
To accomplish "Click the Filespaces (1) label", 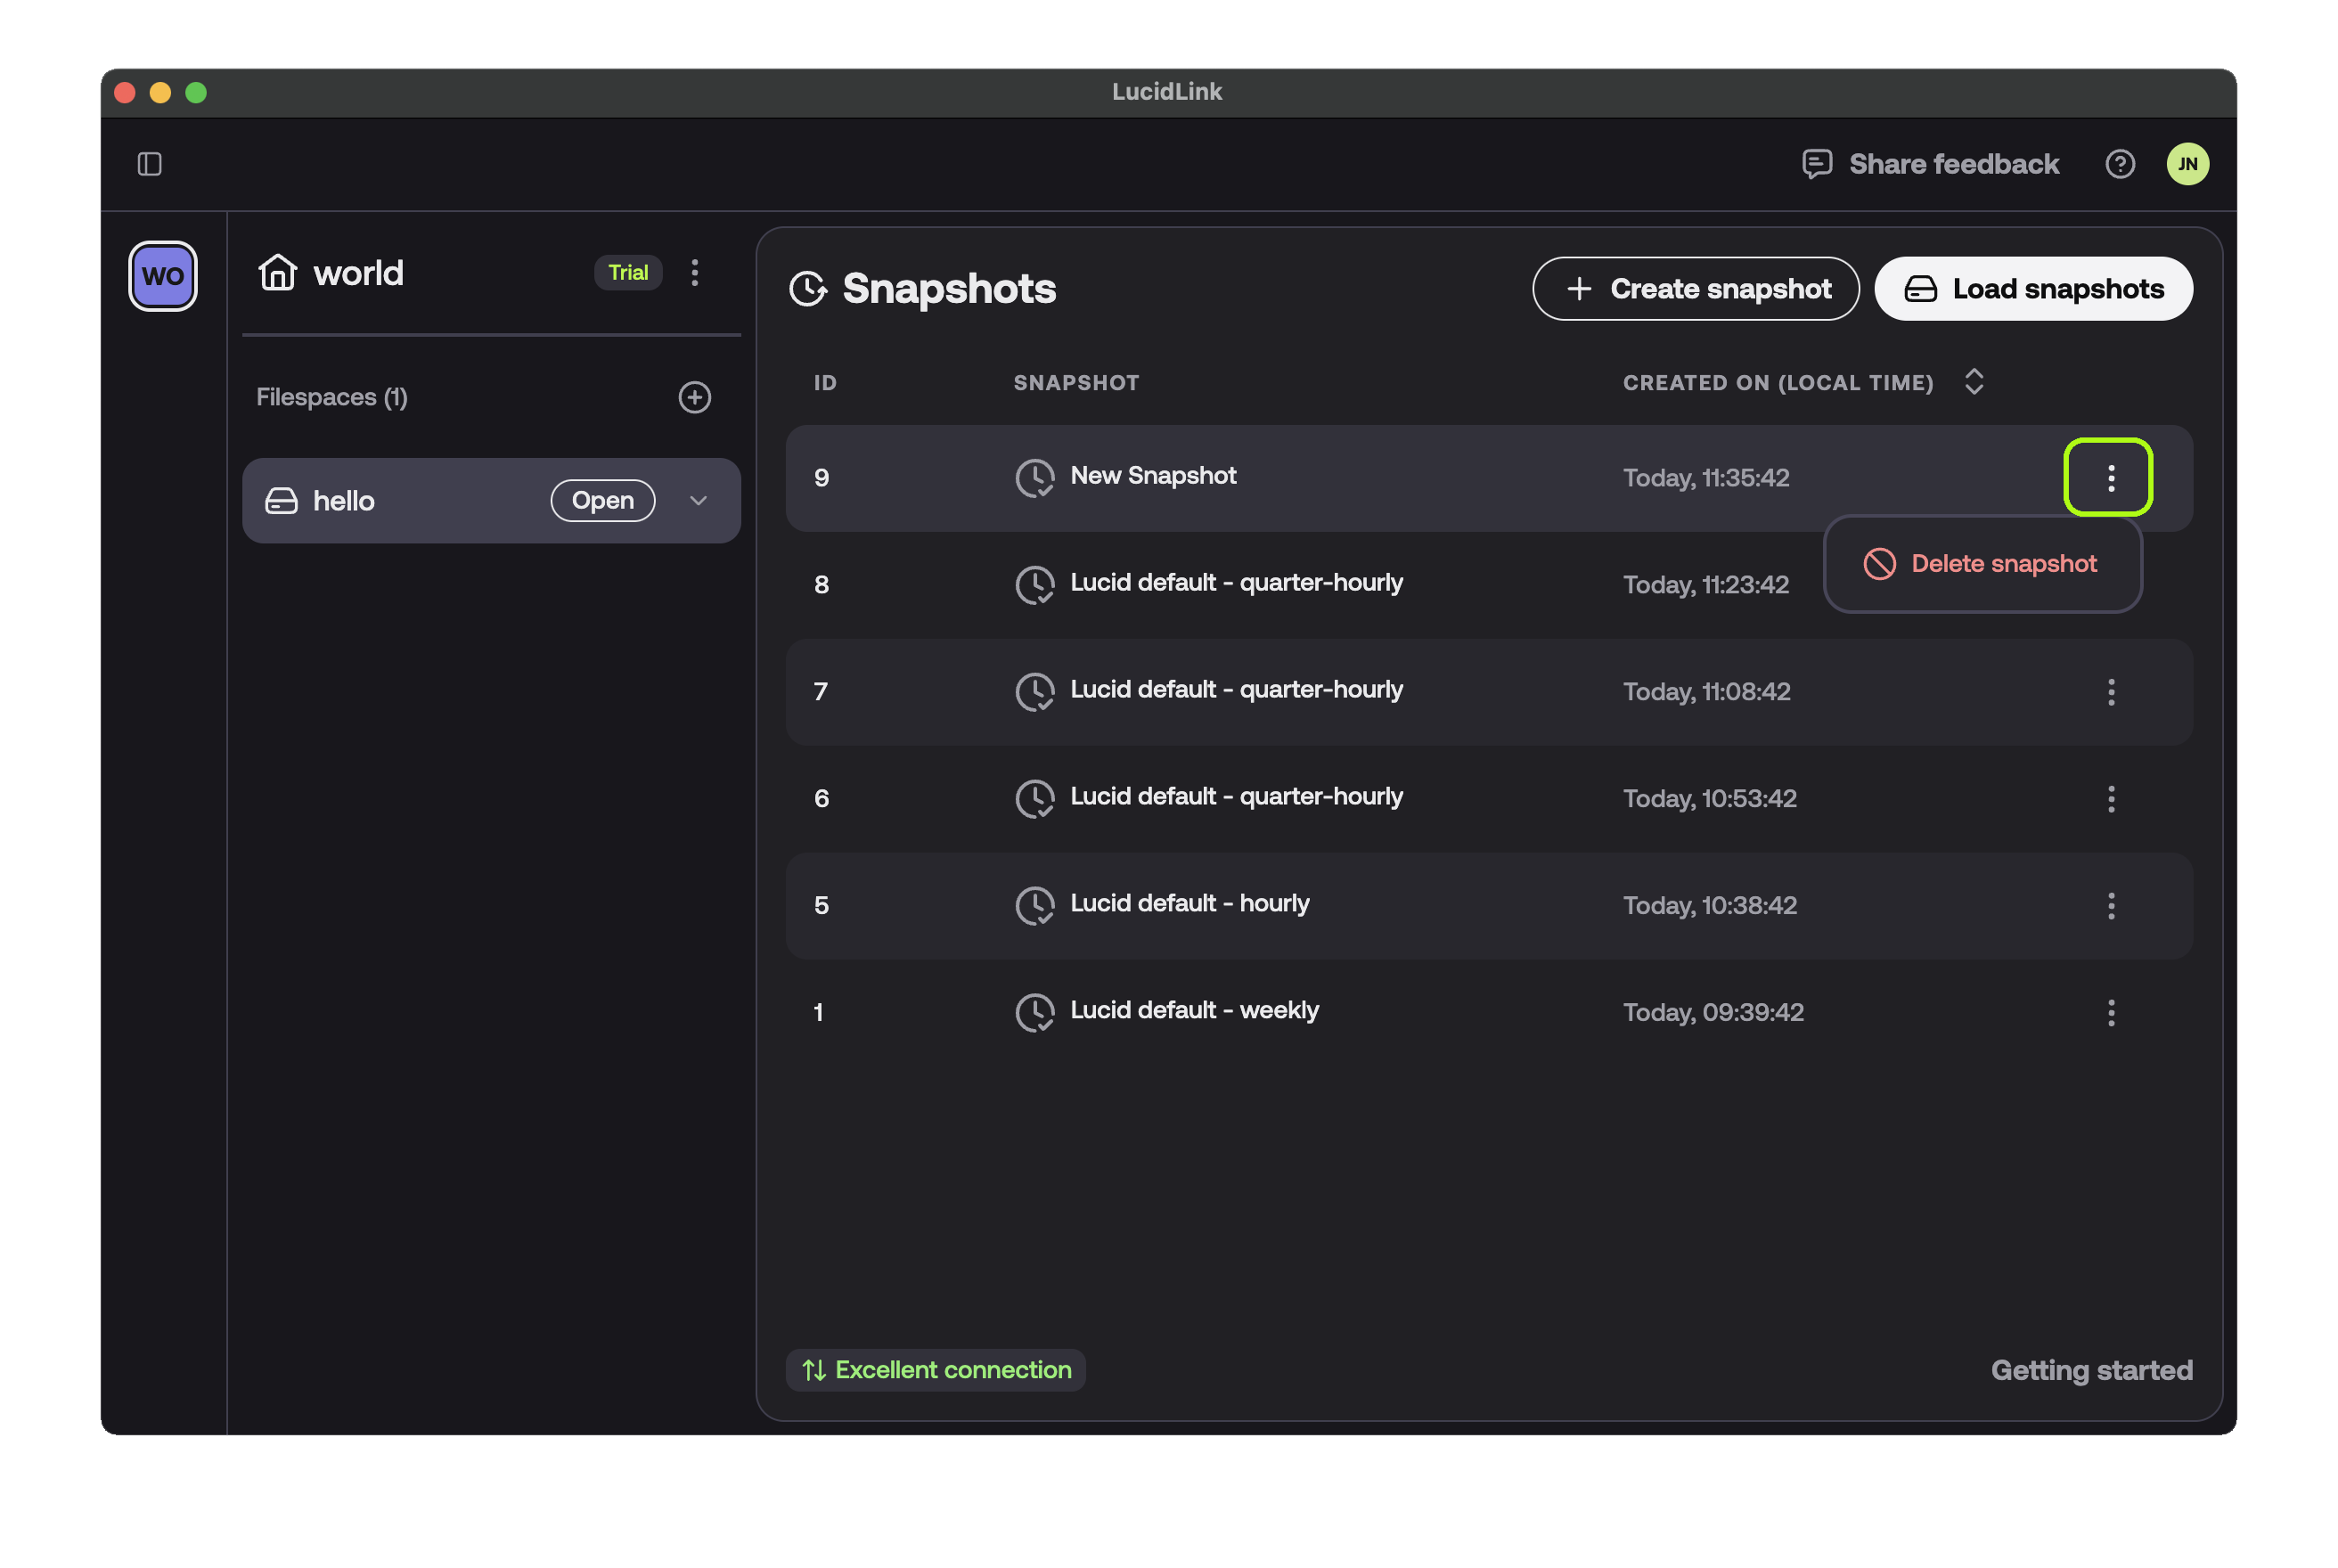I will click(x=332, y=397).
